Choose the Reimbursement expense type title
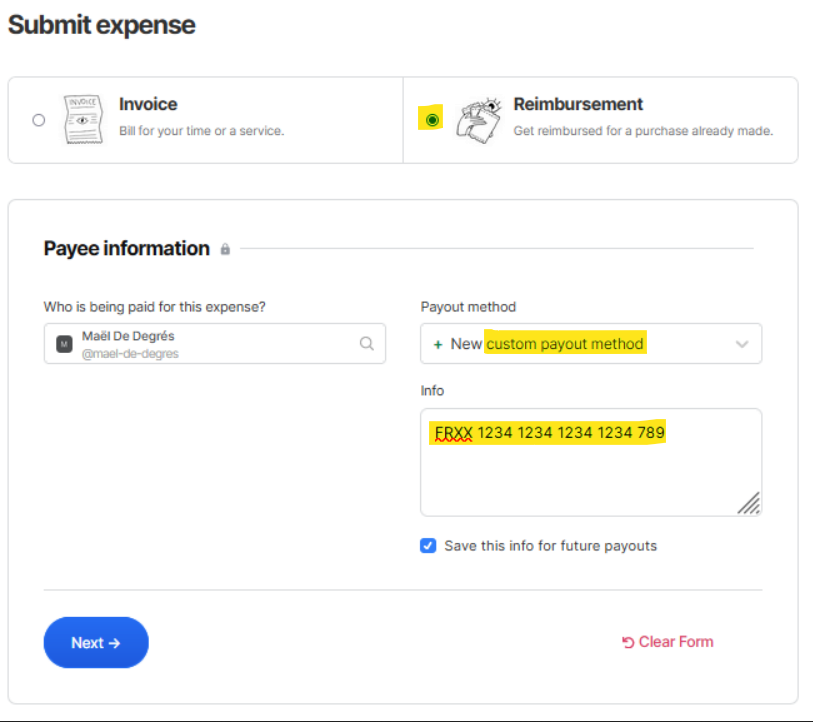 [x=578, y=104]
